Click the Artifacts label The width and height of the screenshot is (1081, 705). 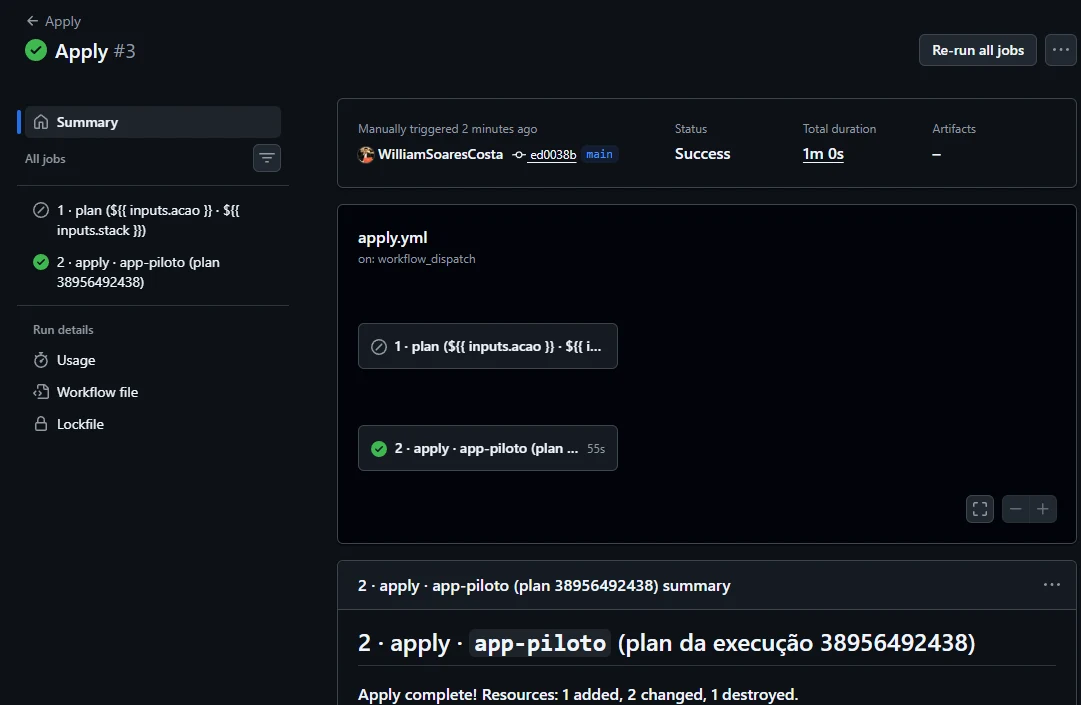click(x=953, y=129)
